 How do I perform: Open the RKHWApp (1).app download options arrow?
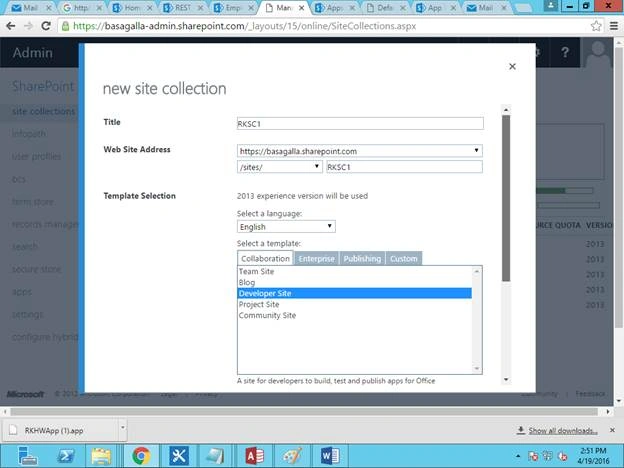123,428
